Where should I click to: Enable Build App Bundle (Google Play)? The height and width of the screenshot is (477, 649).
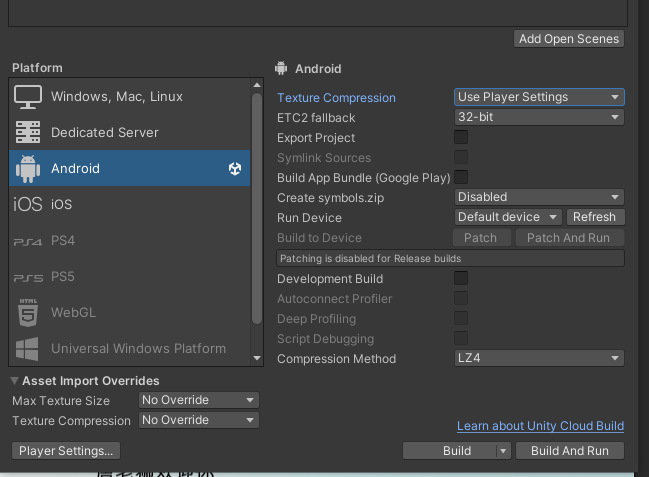coord(461,177)
